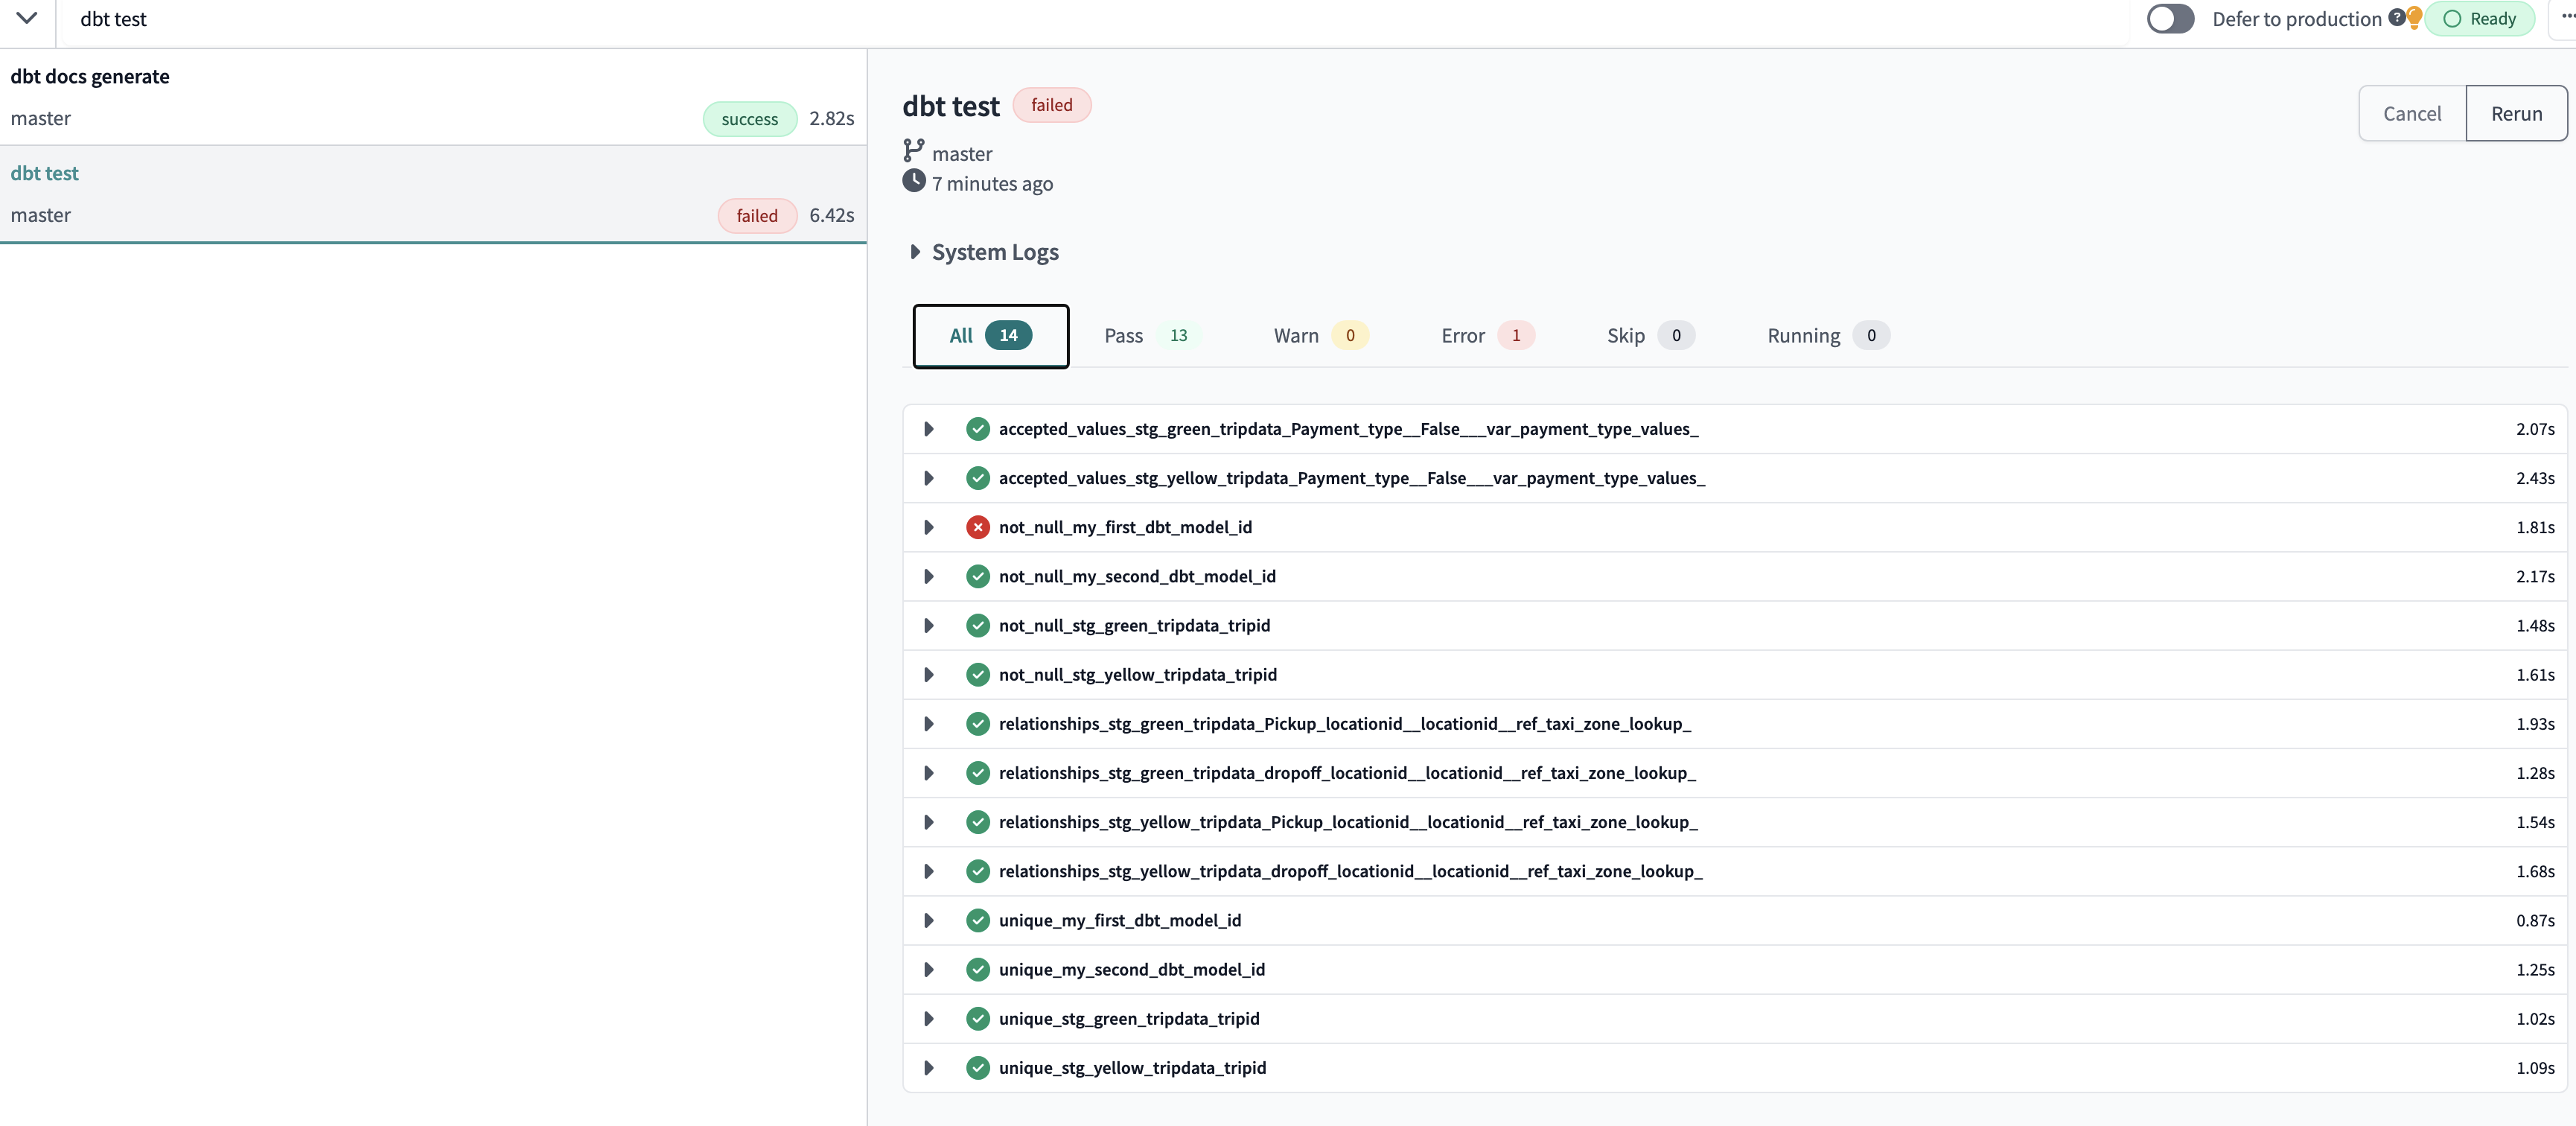Click green check for not_null_stg_green_tripdata_tripid
Image resolution: width=2576 pixels, height=1126 pixels.
pos(978,625)
